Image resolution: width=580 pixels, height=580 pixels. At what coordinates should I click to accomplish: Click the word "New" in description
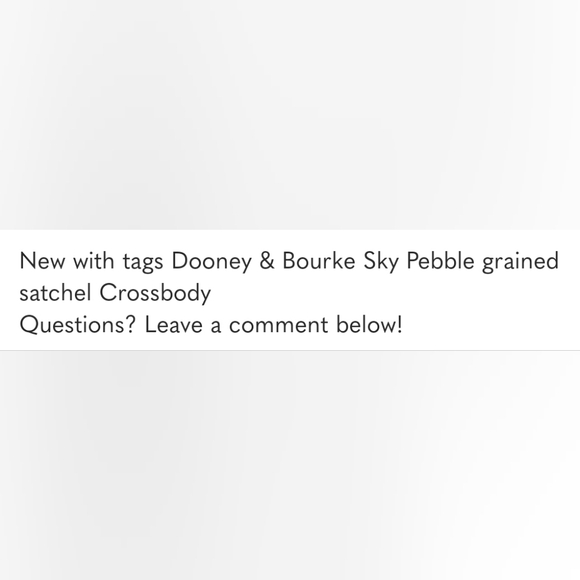pos(43,261)
